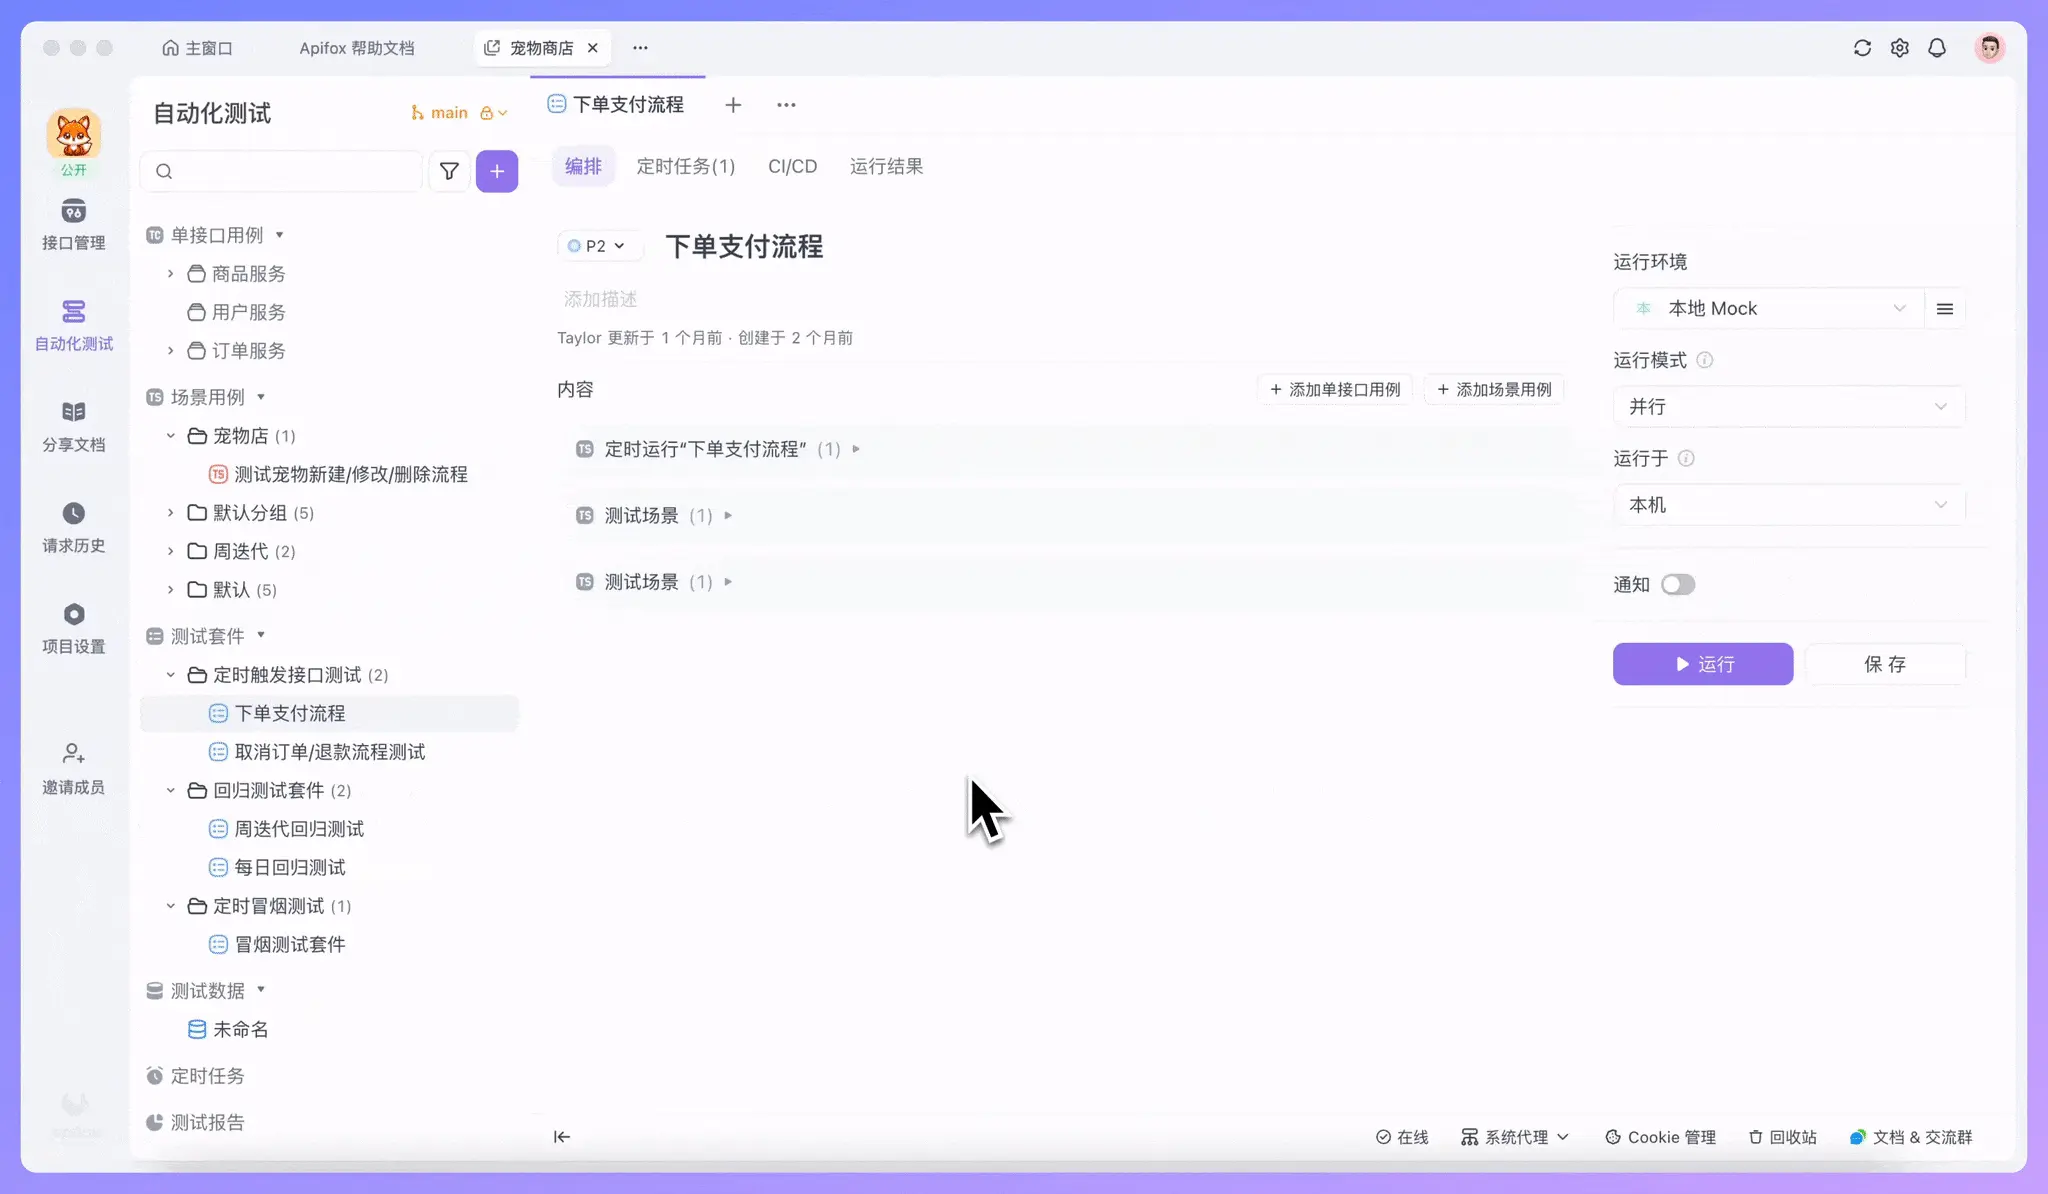This screenshot has height=1194, width=2048.
Task: Open the notification bell icon
Action: point(1937,48)
